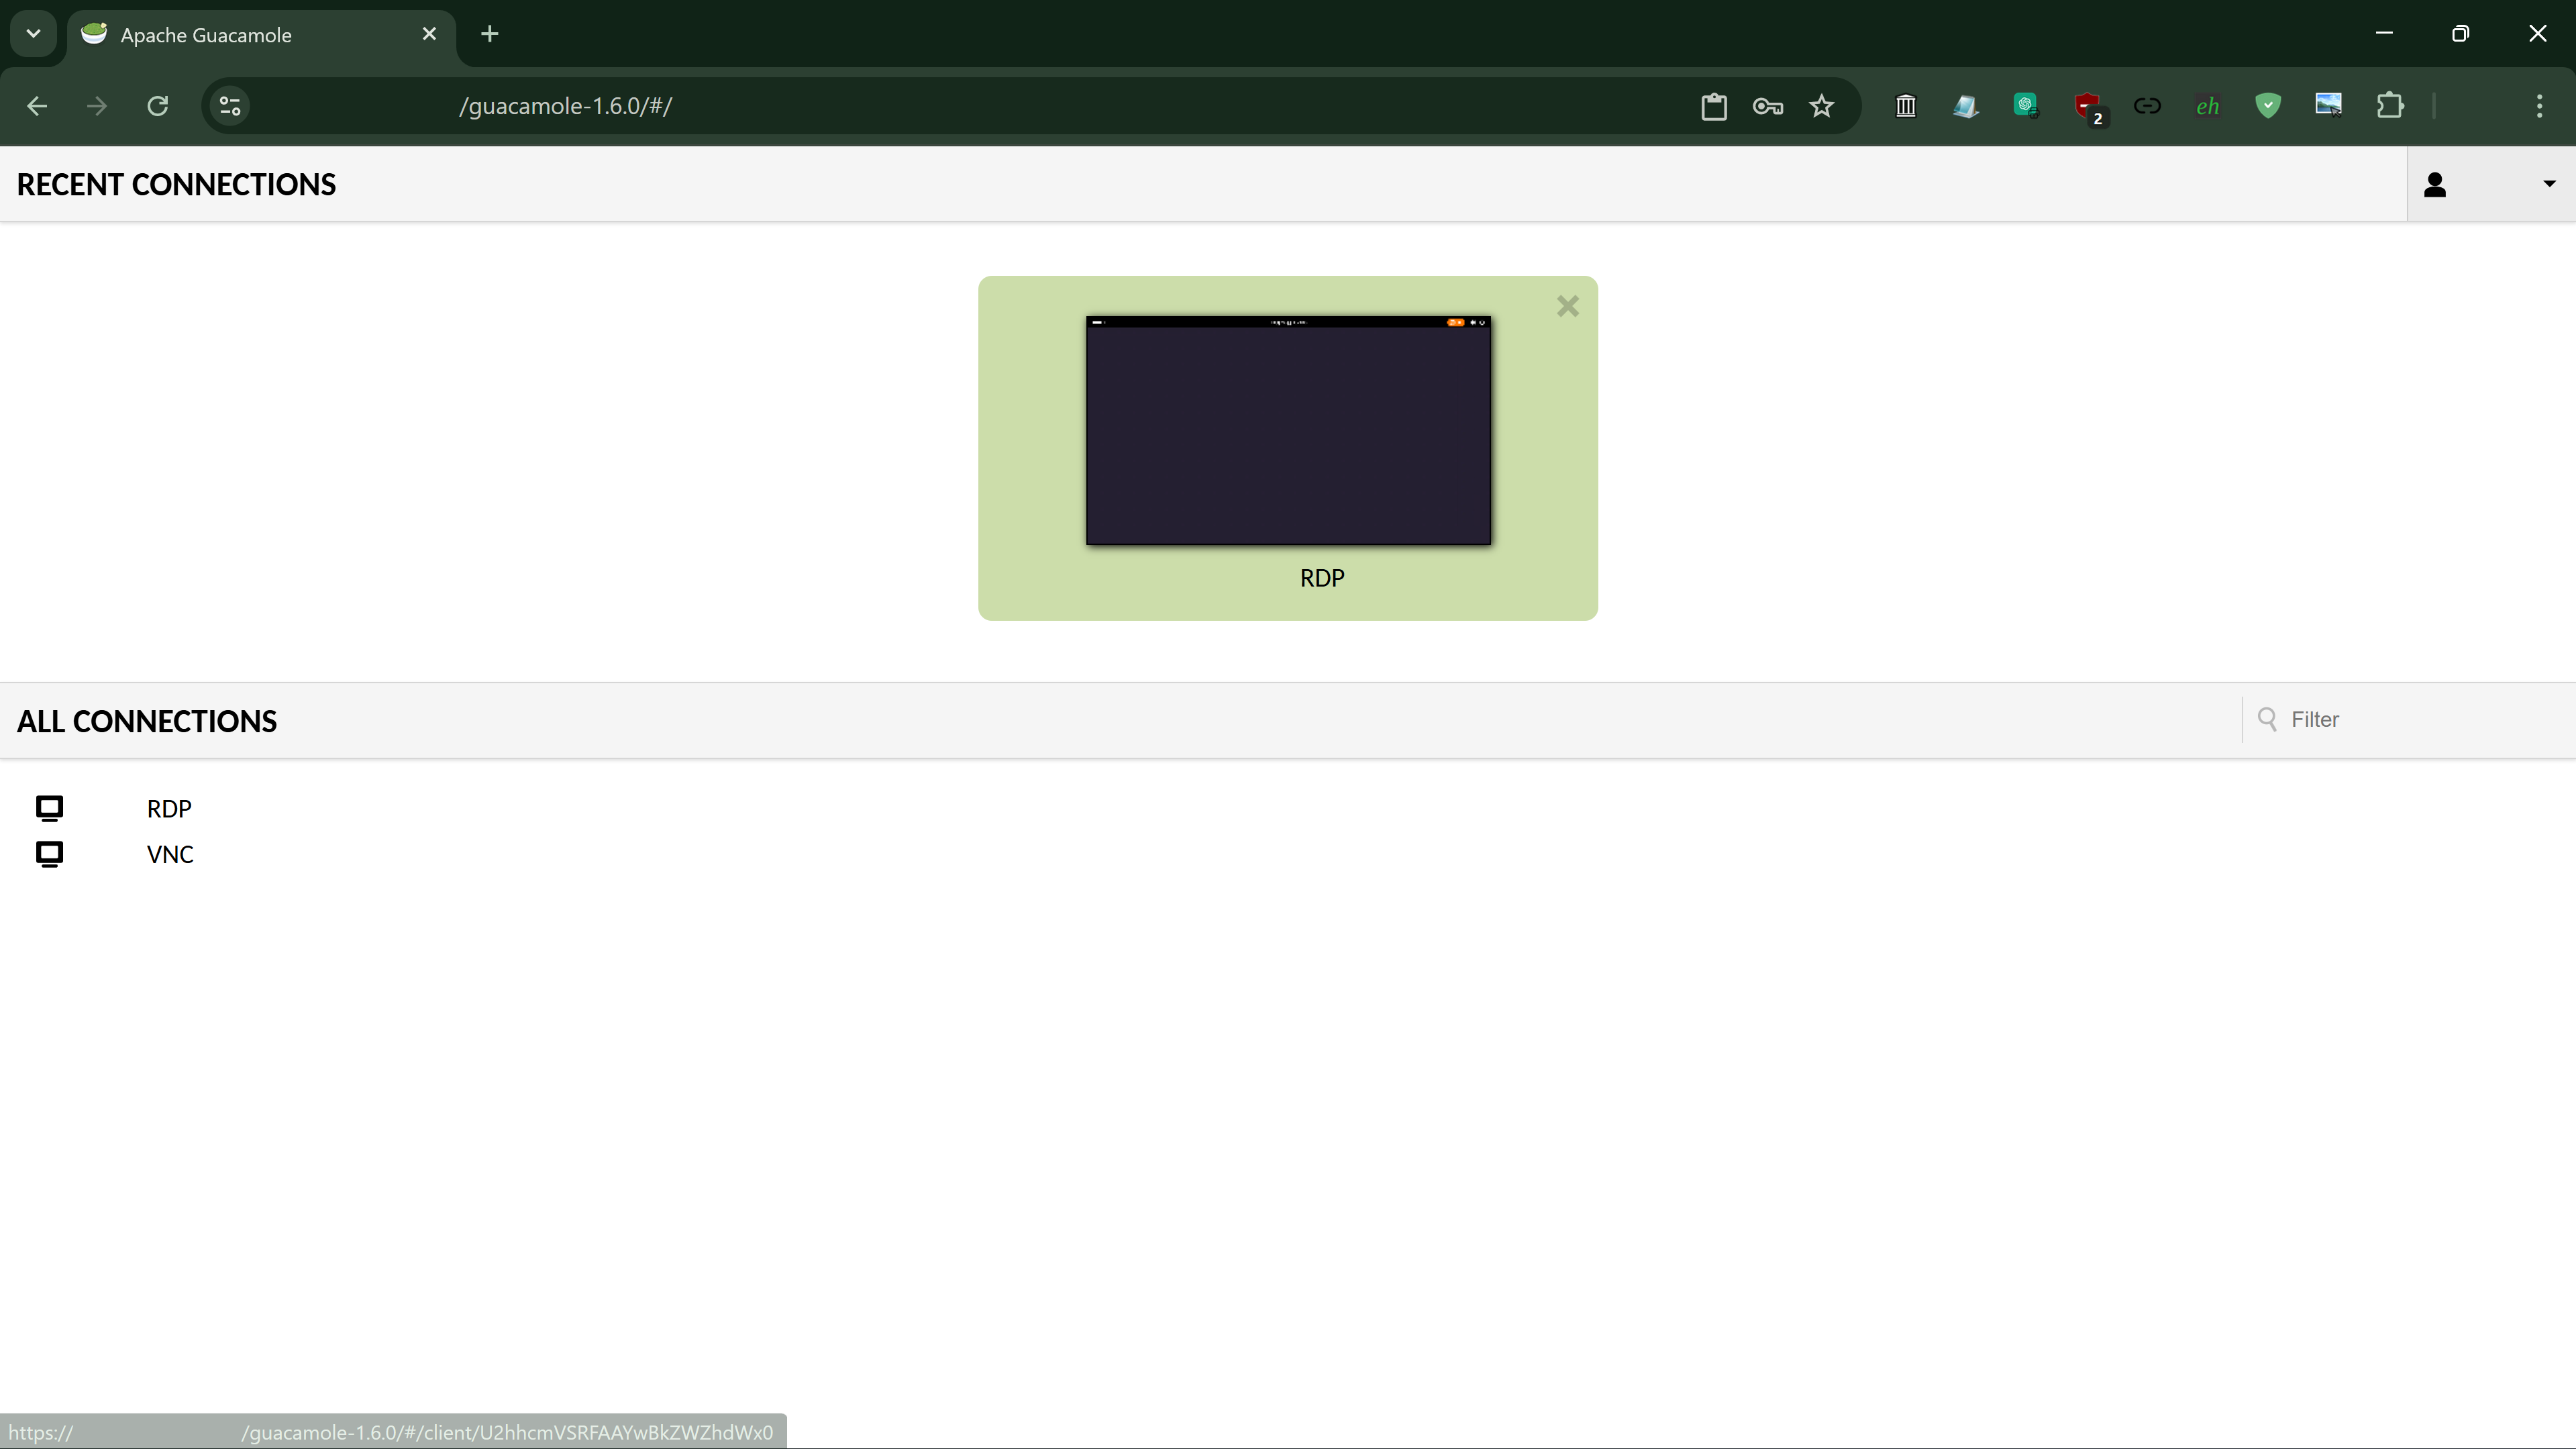2576x1449 pixels.
Task: Bookmark this page with star icon
Action: pos(1821,106)
